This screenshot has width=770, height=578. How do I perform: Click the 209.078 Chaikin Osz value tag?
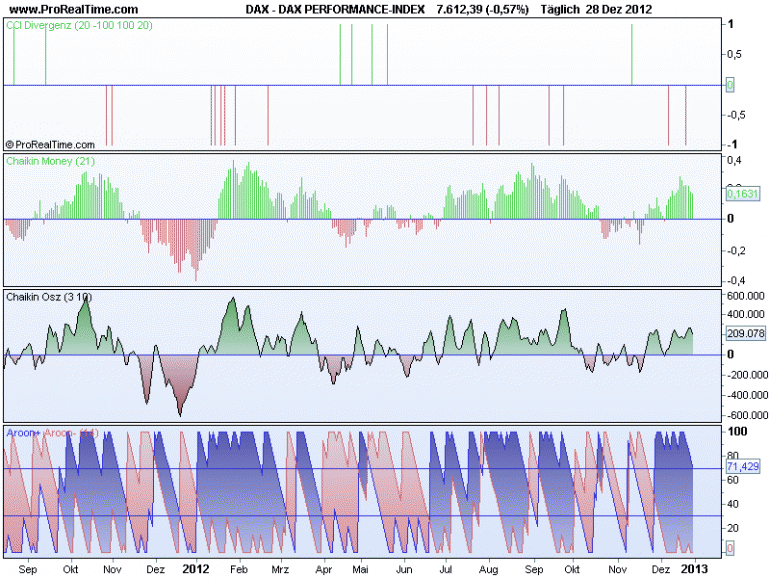click(745, 333)
